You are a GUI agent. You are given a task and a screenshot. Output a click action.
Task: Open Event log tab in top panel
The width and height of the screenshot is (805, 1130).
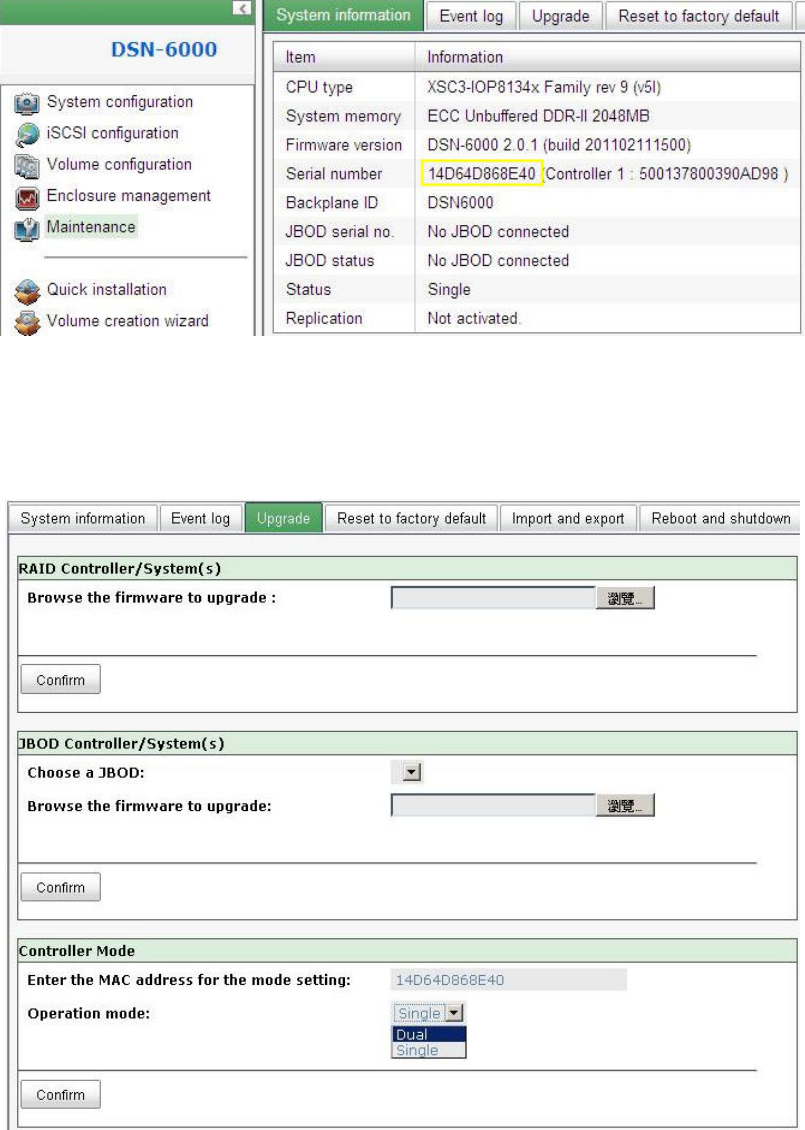[x=471, y=16]
